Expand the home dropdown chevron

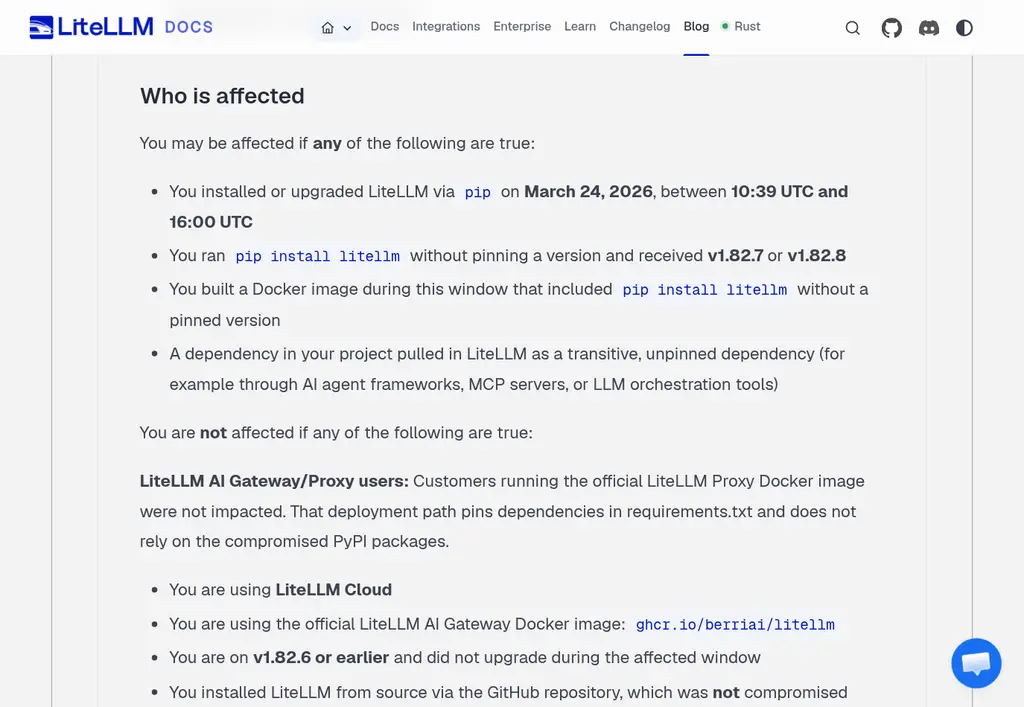pyautogui.click(x=347, y=28)
